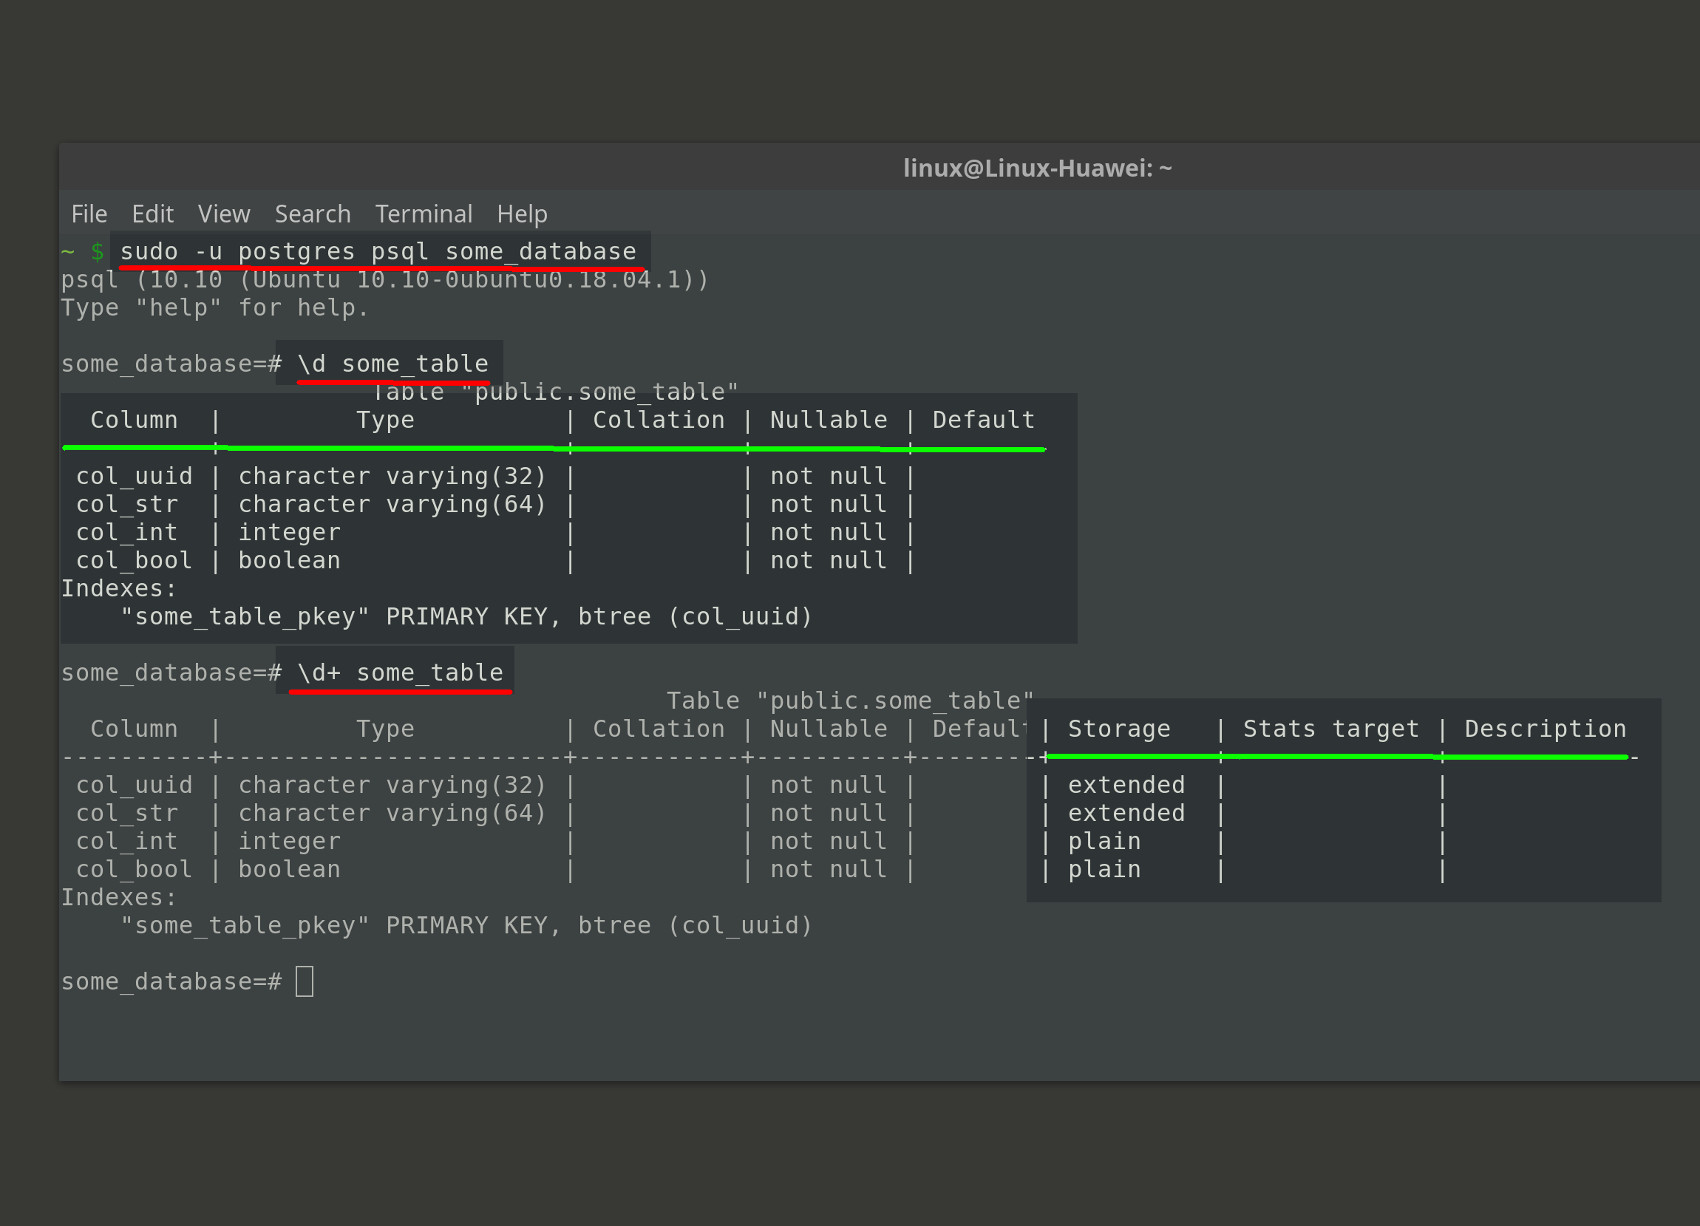This screenshot has width=1700, height=1226.
Task: Select the col_uuid row text
Action: [x=133, y=476]
